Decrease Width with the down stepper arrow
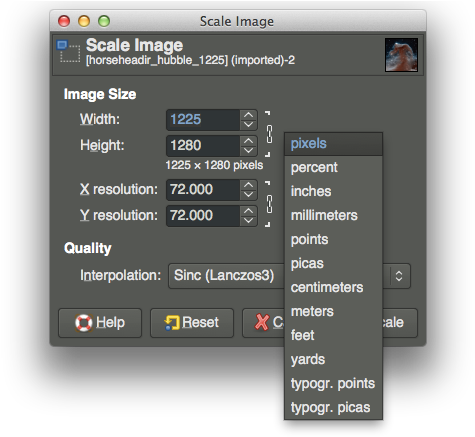 pyautogui.click(x=248, y=124)
